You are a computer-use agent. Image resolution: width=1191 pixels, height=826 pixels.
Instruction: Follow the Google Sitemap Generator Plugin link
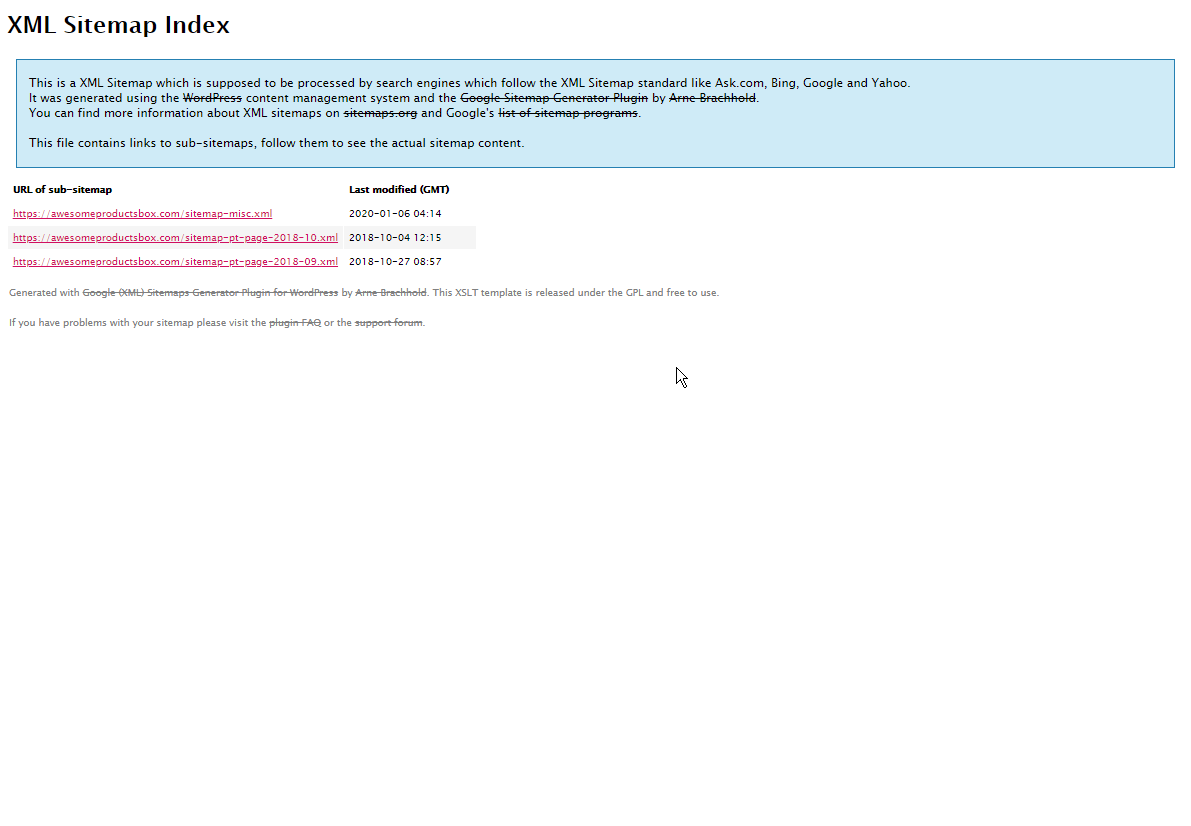554,98
